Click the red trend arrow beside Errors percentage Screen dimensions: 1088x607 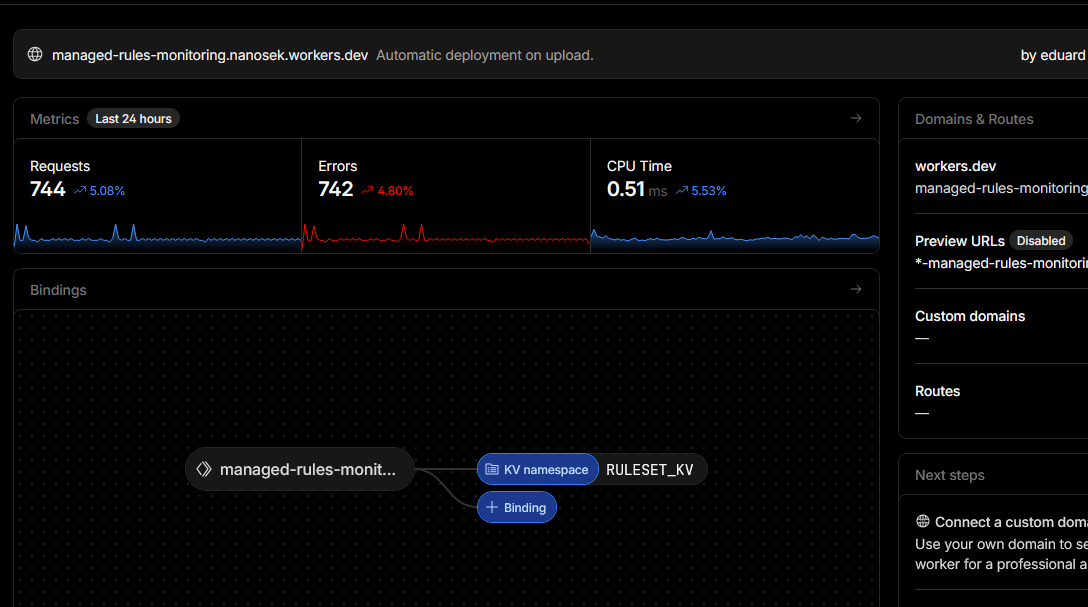point(367,190)
